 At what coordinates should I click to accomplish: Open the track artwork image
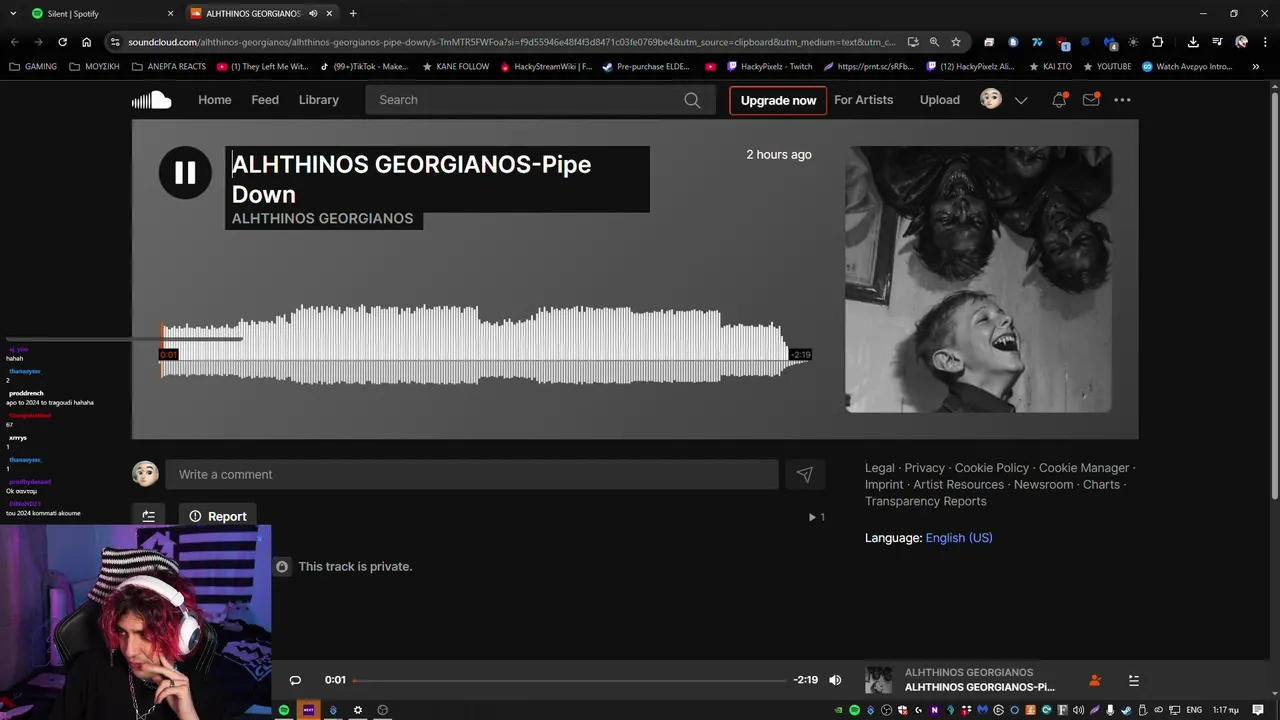tap(978, 279)
